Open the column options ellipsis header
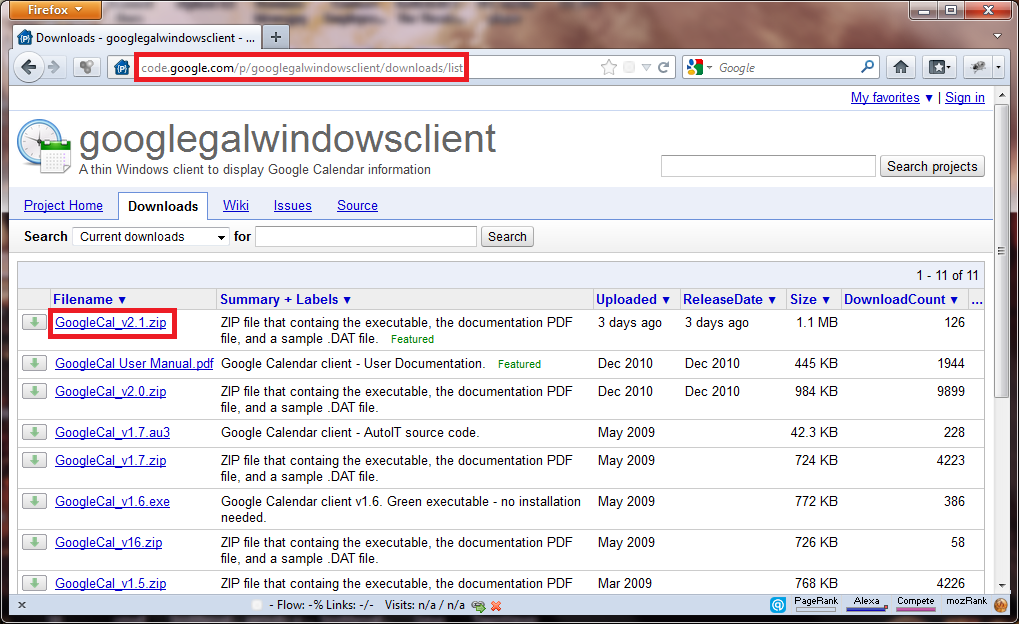The width and height of the screenshot is (1019, 624). tap(976, 299)
